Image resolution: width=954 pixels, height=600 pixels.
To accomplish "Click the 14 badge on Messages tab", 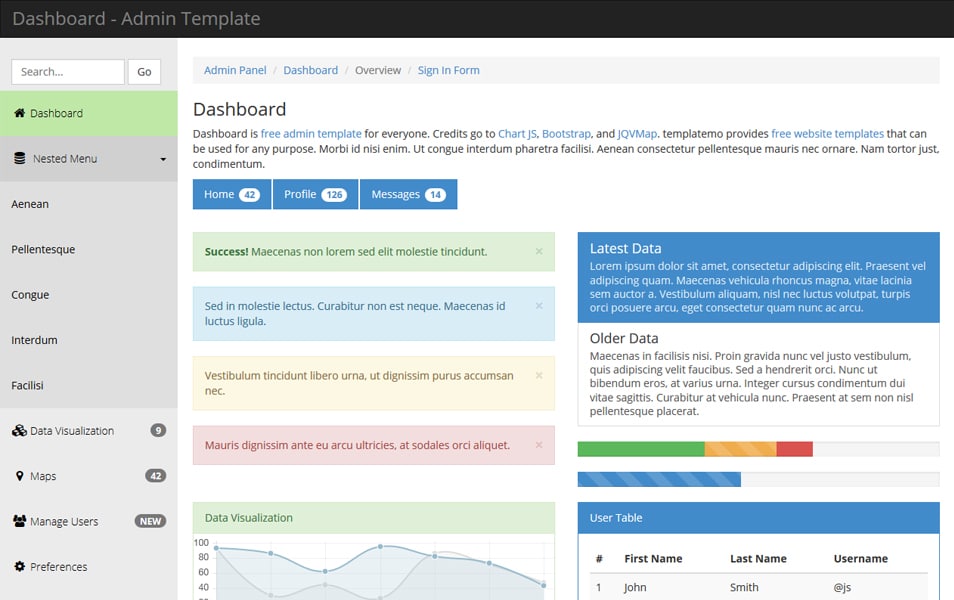I will (x=435, y=195).
